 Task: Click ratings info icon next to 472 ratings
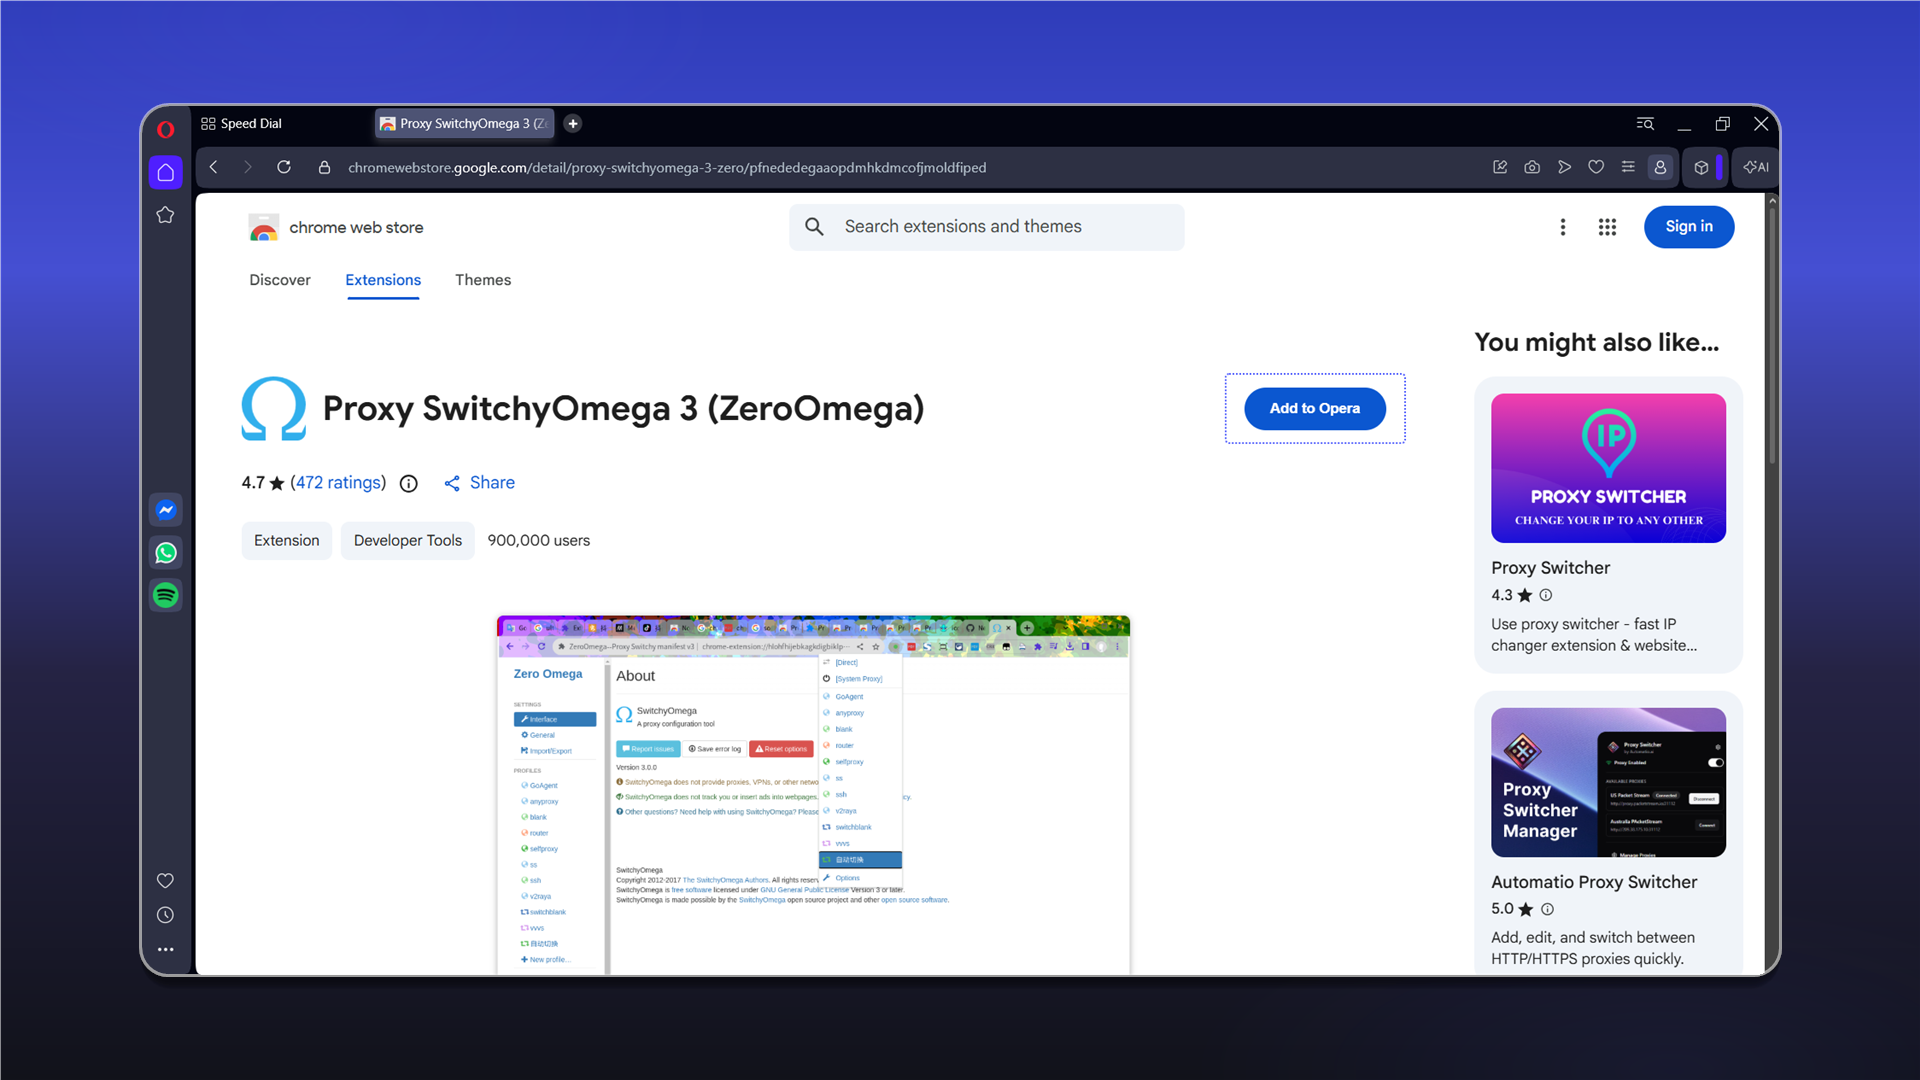click(x=409, y=484)
